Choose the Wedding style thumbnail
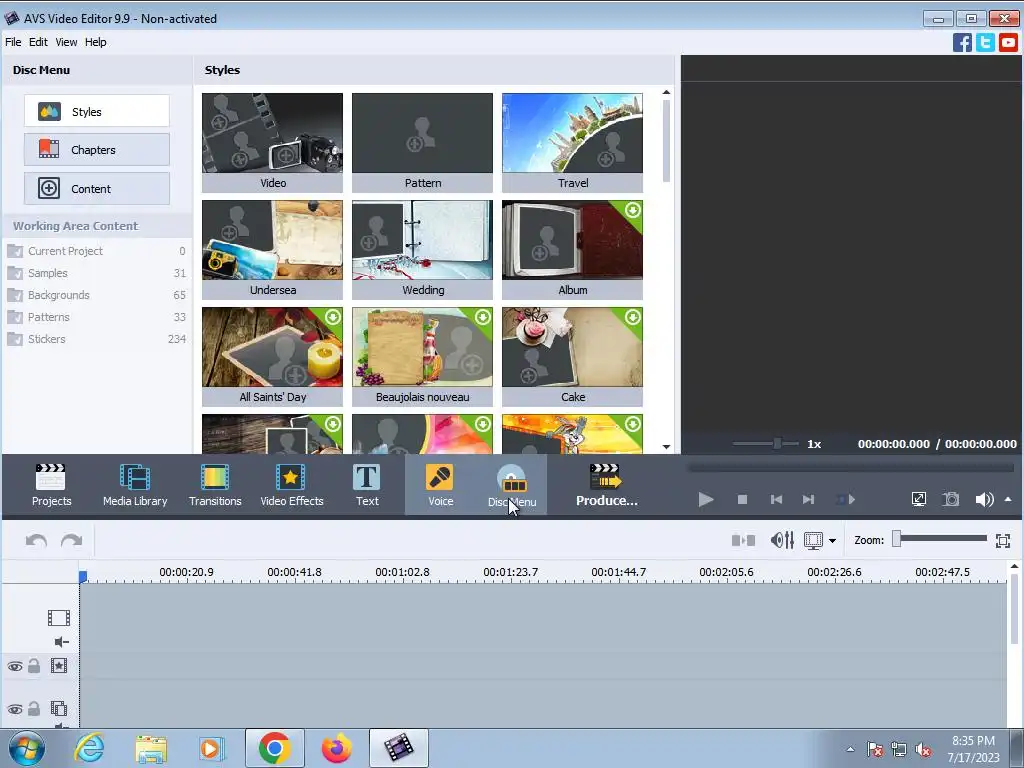The height and width of the screenshot is (768, 1024). (x=423, y=240)
